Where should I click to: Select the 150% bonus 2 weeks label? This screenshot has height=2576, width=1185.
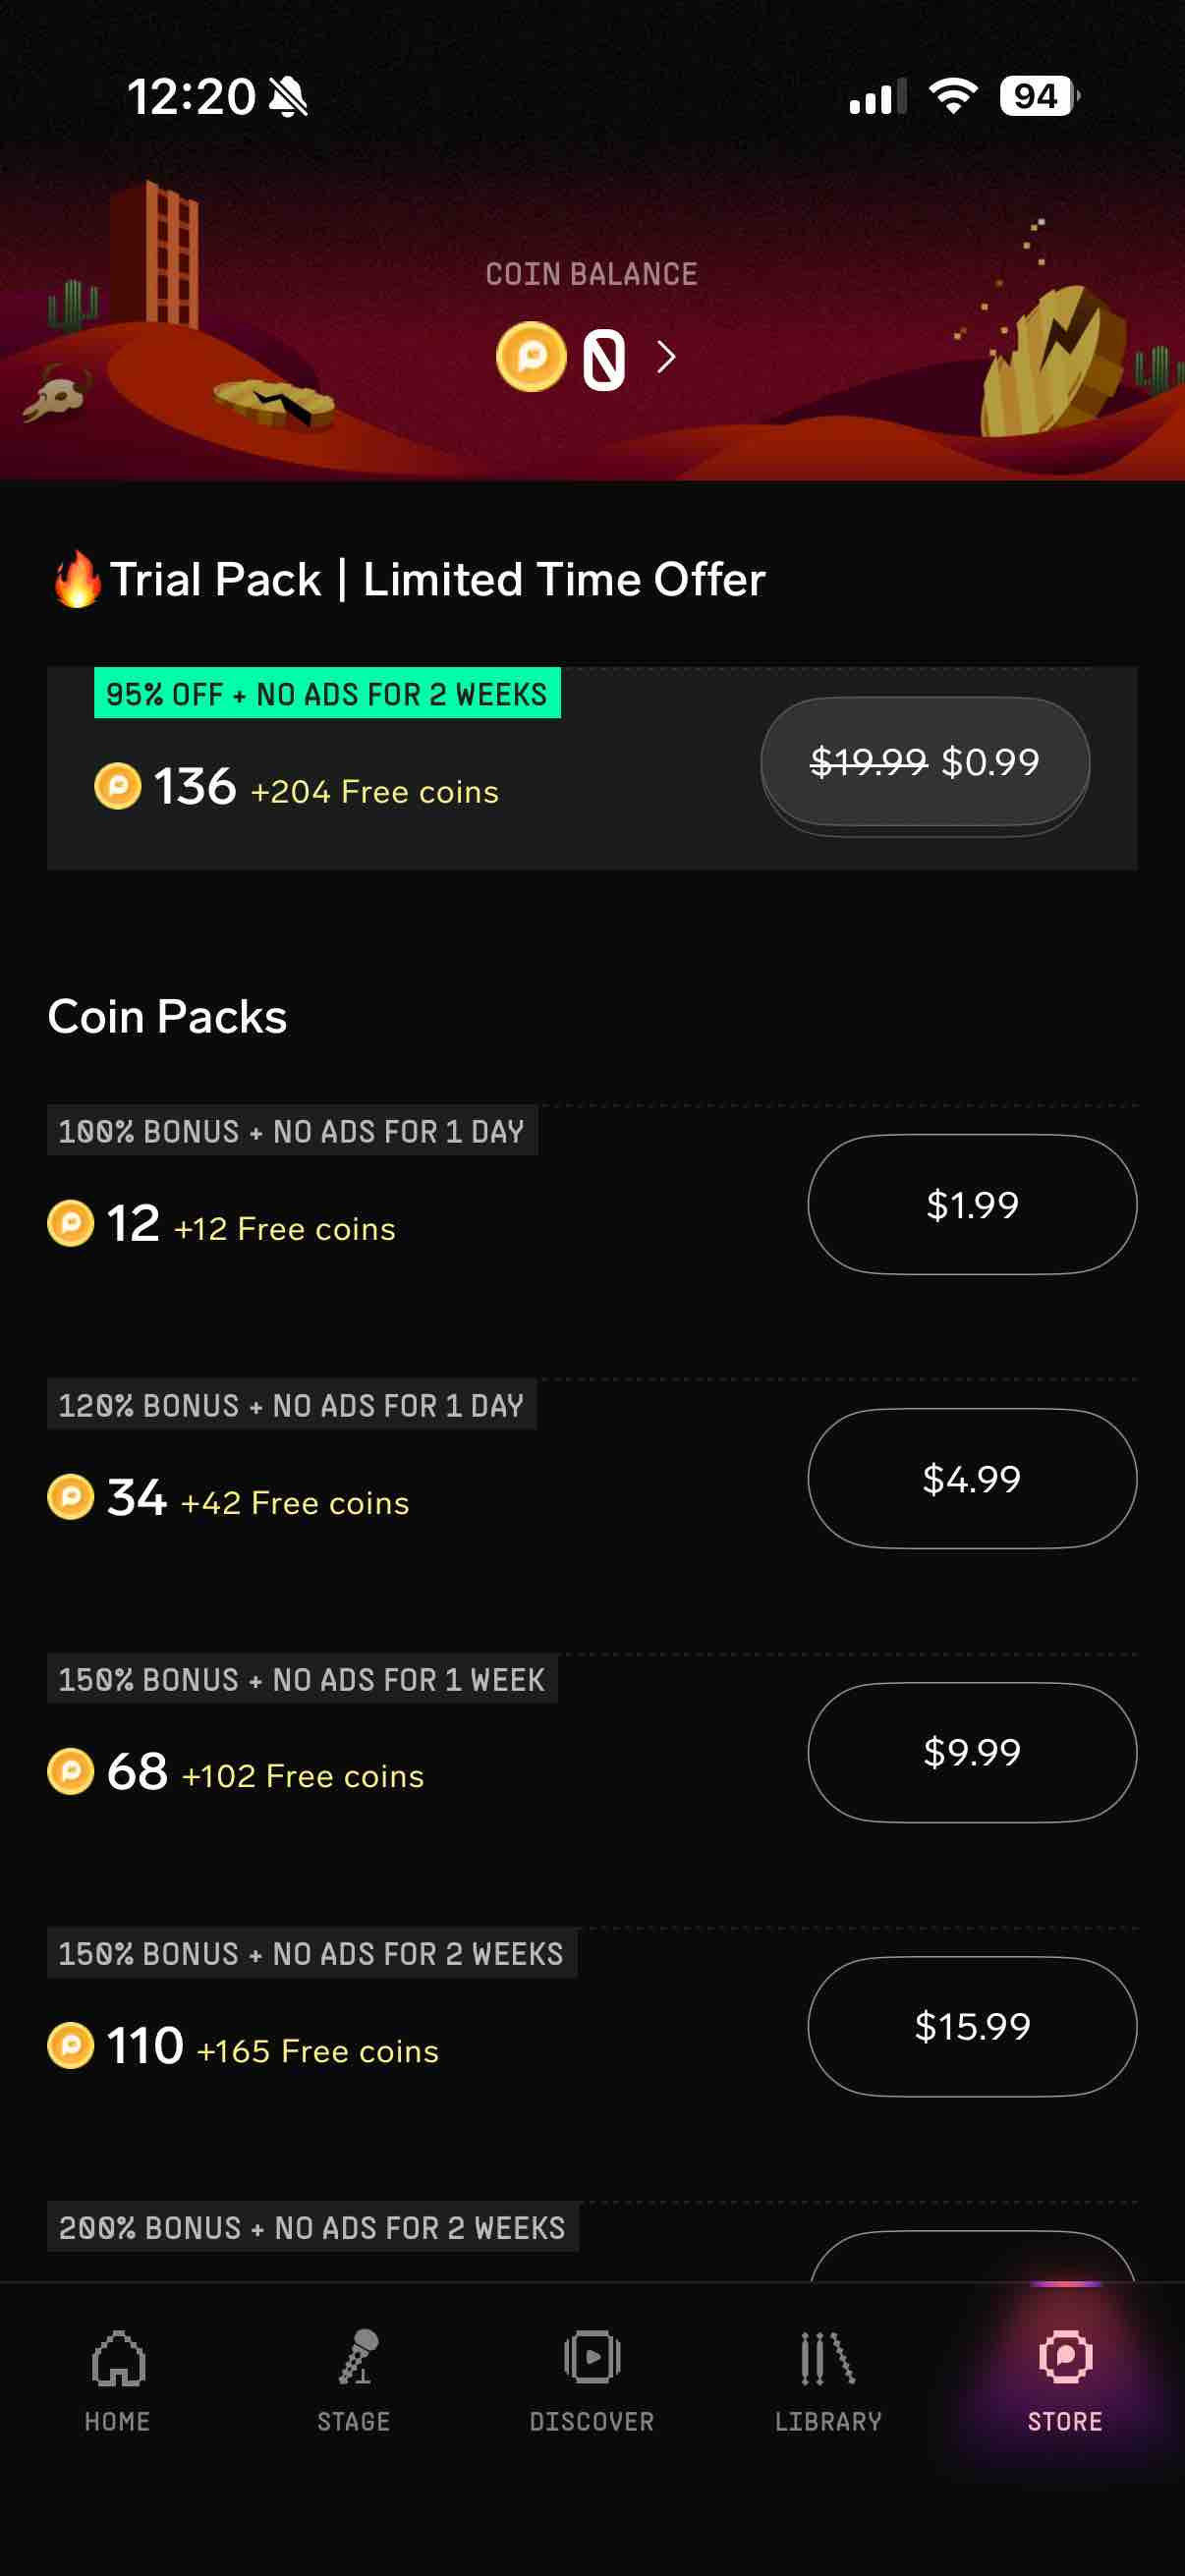(x=312, y=1953)
